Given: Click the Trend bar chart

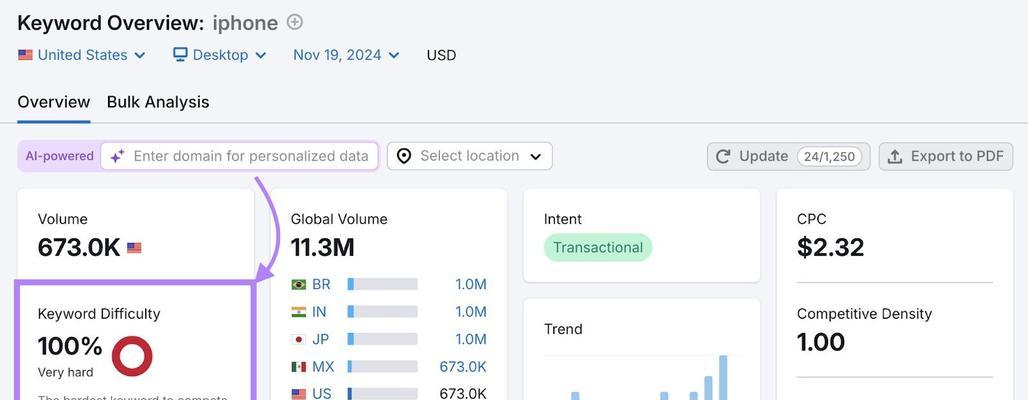Looking at the screenshot, I should point(642,377).
